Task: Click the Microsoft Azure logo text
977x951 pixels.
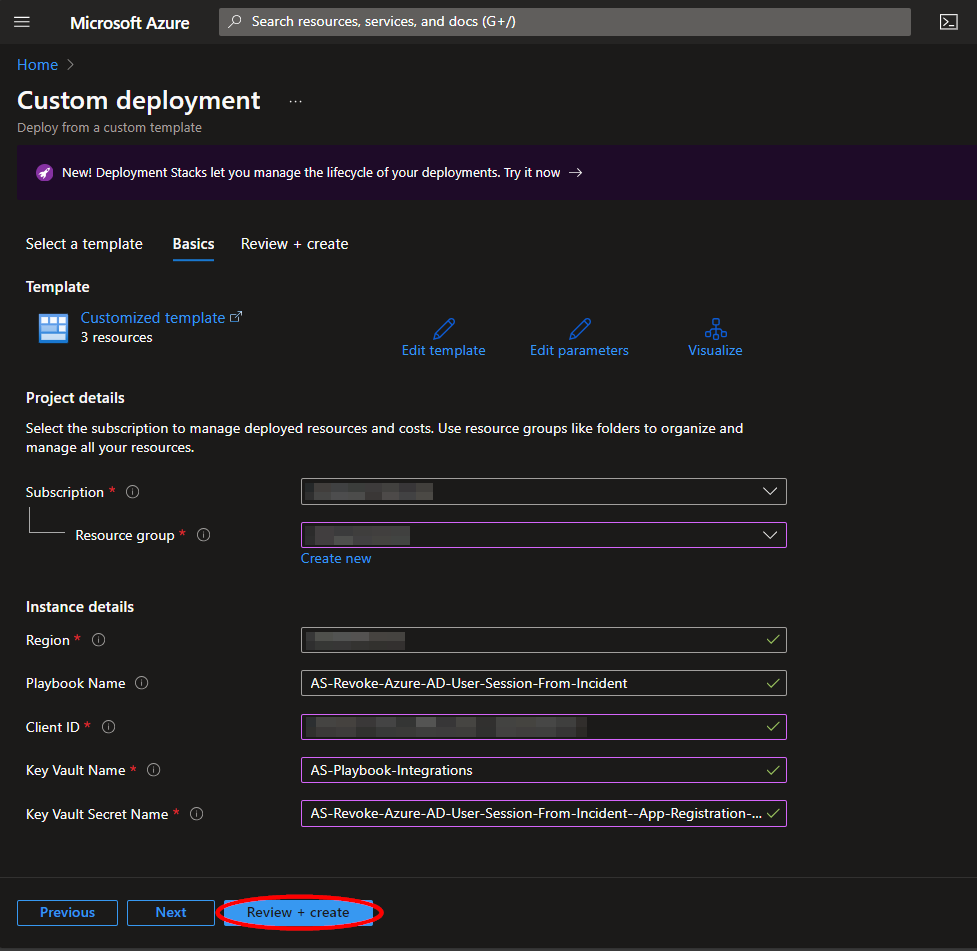Action: coord(130,23)
